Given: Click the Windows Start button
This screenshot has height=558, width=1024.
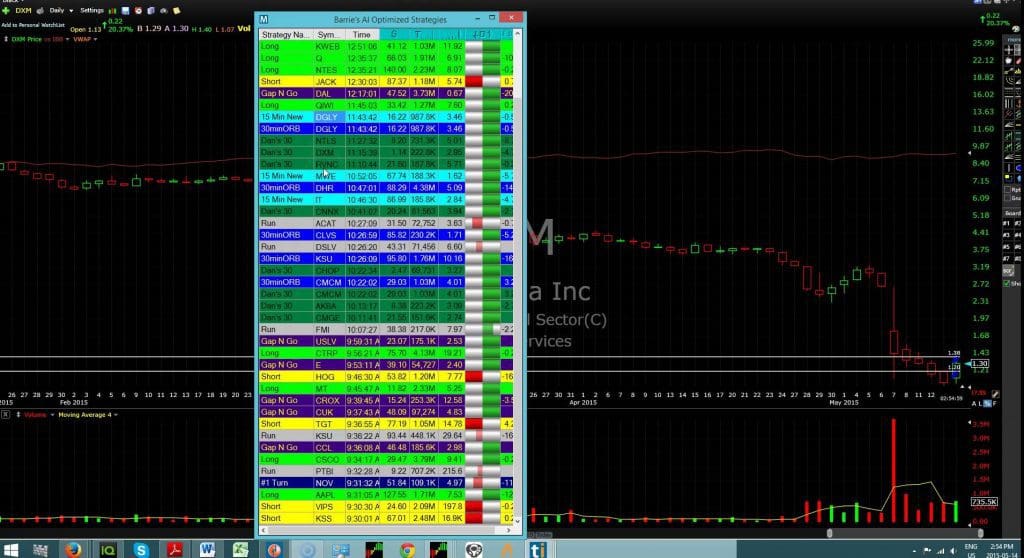Looking at the screenshot, I should point(10,550).
